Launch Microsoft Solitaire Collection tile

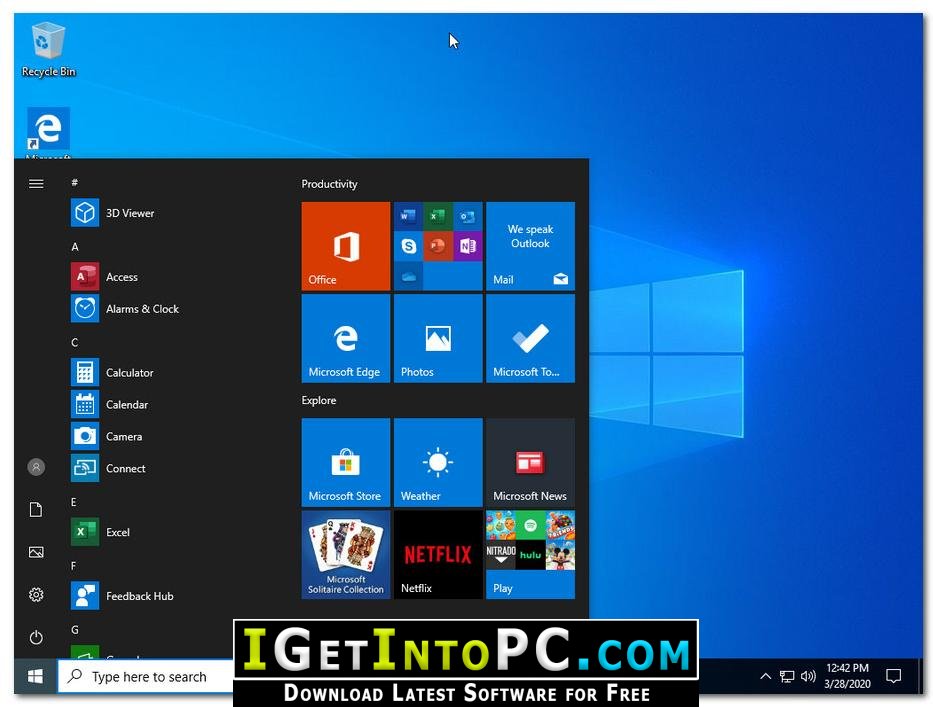click(346, 555)
